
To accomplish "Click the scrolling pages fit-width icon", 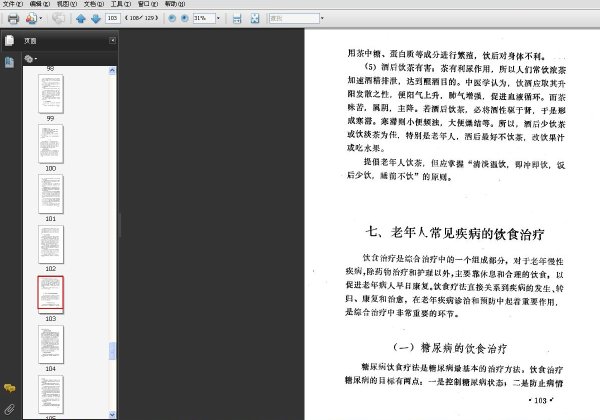I will click(237, 18).
